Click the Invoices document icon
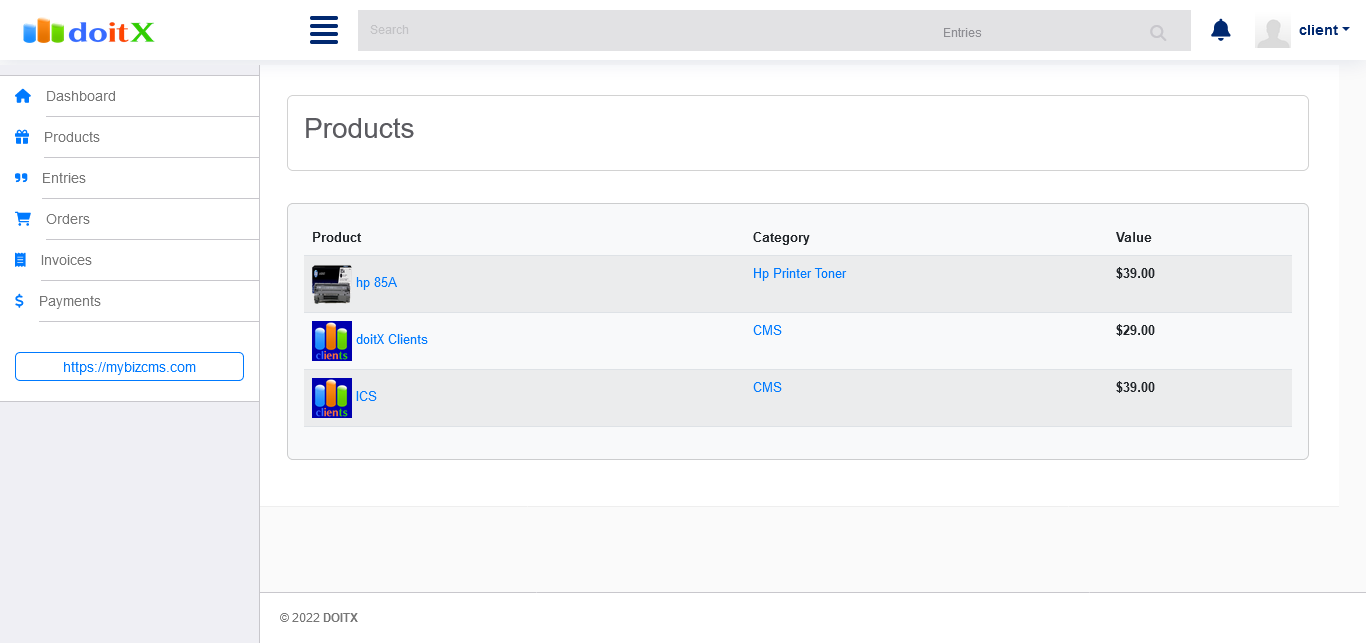 (x=20, y=260)
